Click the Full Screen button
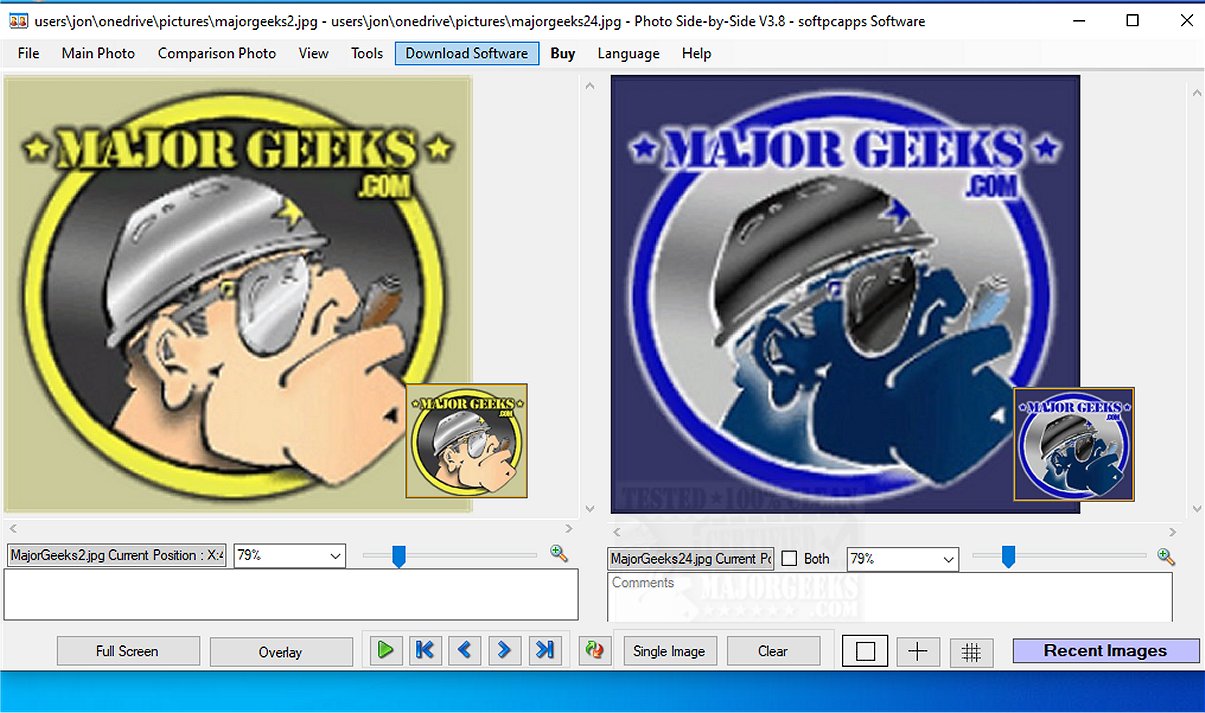 point(128,651)
